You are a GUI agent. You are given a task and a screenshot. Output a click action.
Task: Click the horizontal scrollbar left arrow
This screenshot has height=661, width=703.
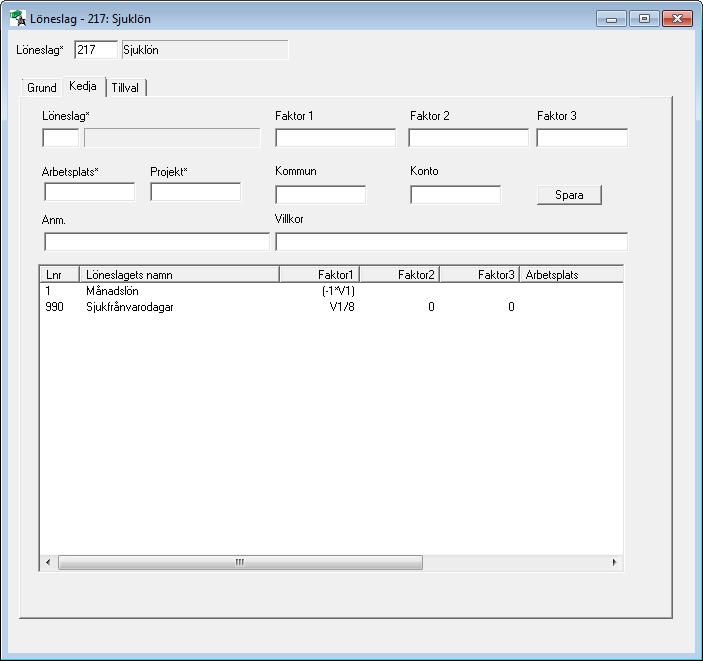click(x=48, y=562)
